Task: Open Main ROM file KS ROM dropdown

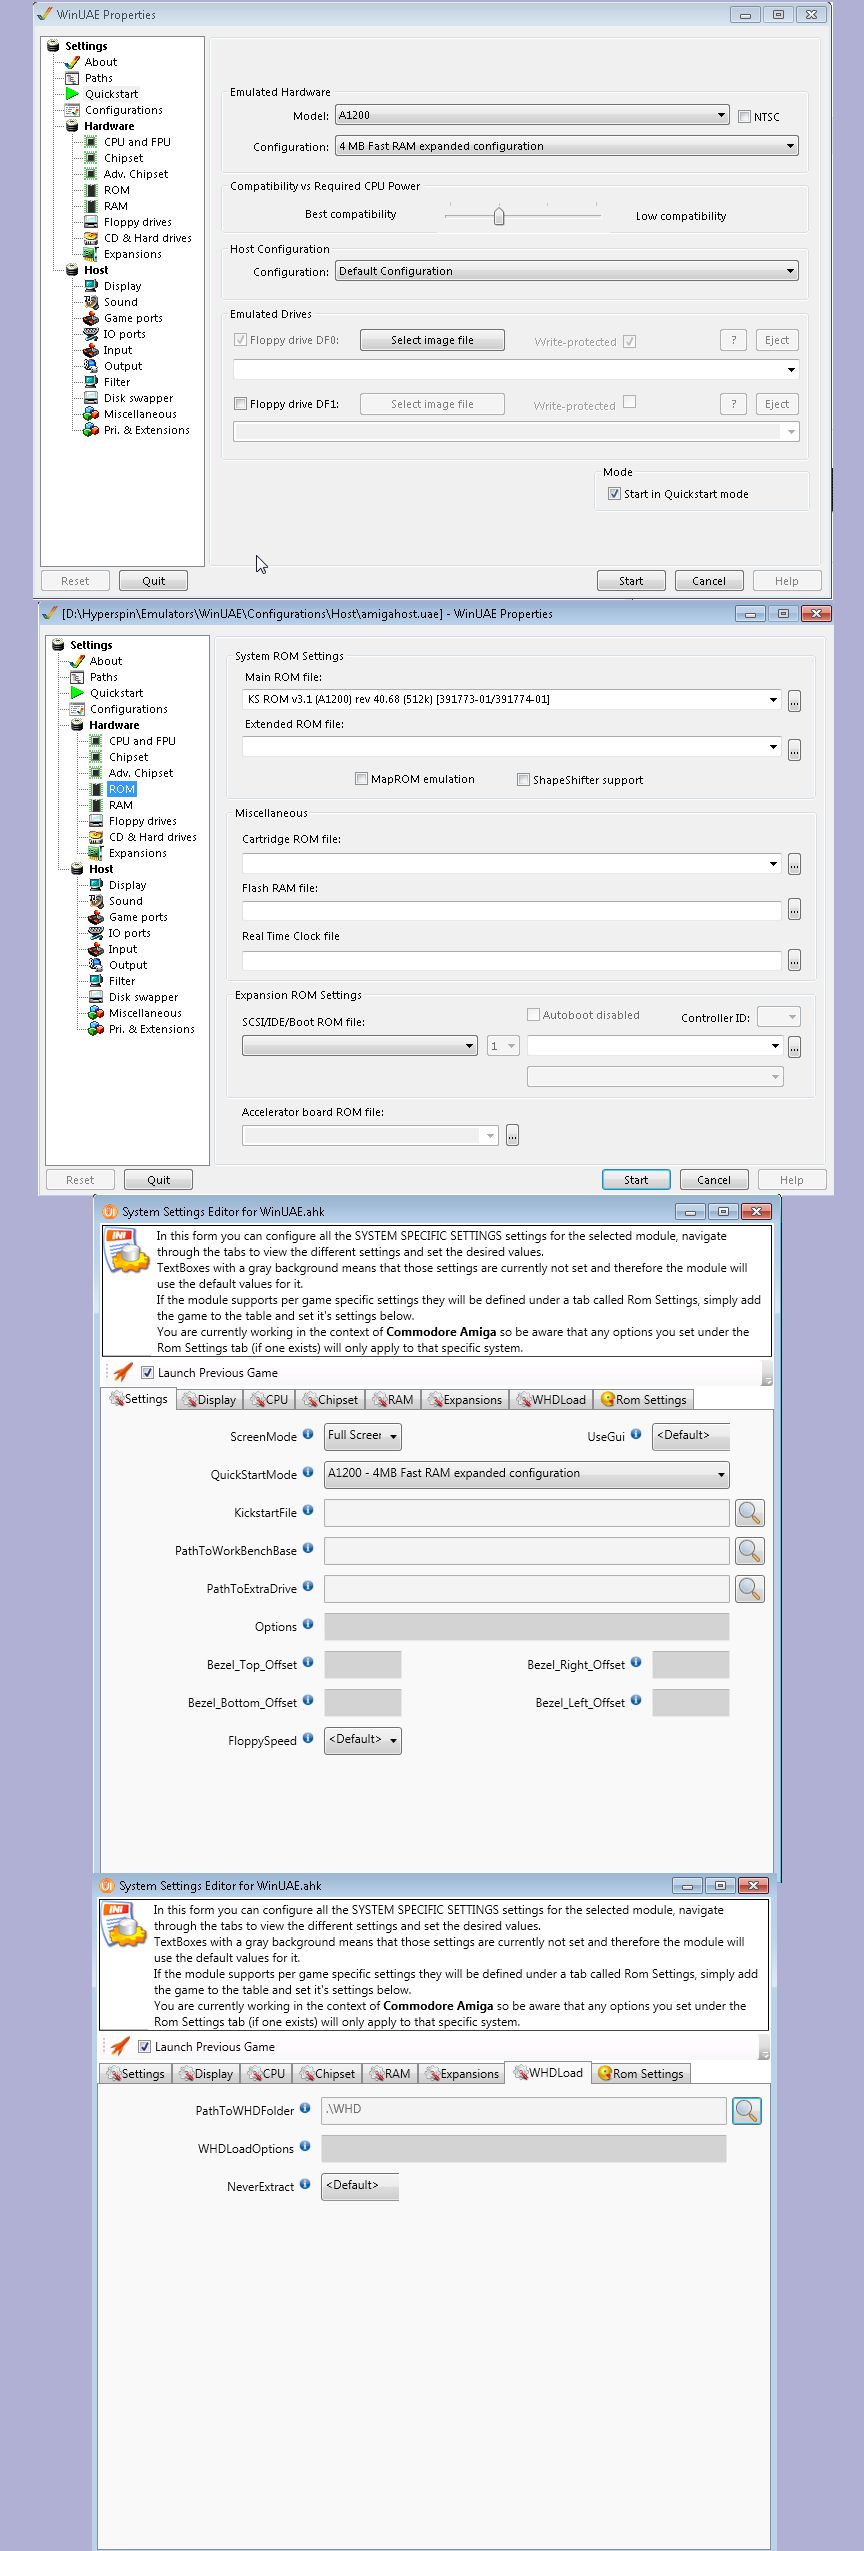Action: click(x=511, y=699)
